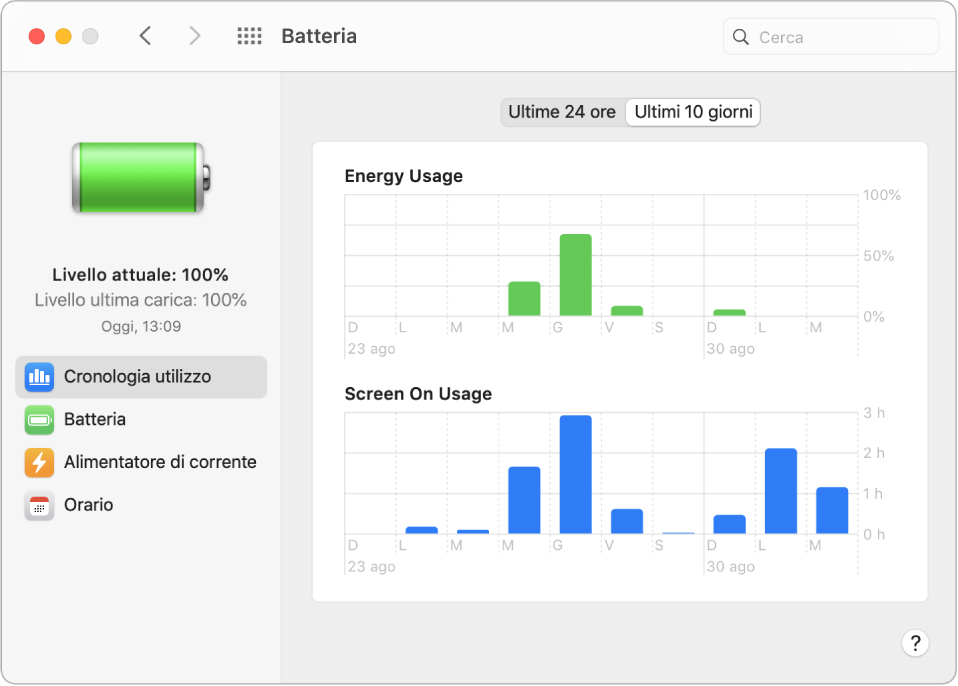Click the Batteria title in the toolbar
Viewport: 958px width, 686px height.
pyautogui.click(x=318, y=36)
